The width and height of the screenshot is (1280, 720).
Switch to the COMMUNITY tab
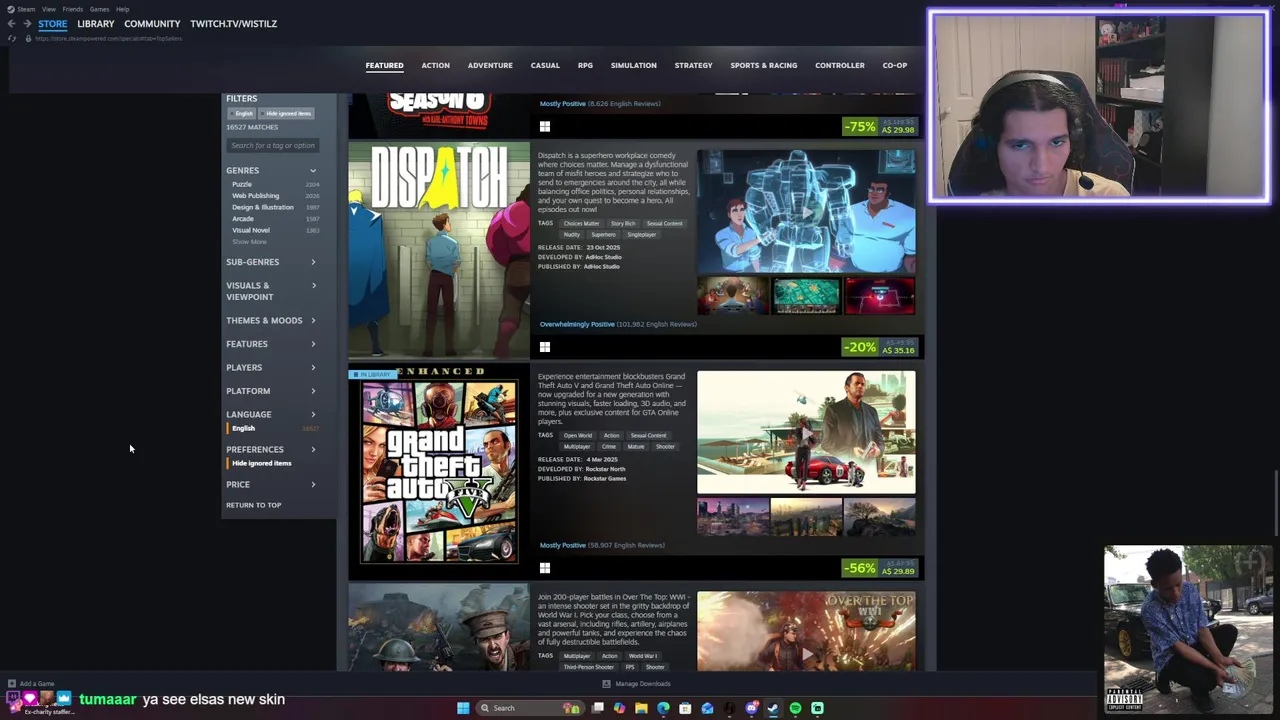[152, 24]
